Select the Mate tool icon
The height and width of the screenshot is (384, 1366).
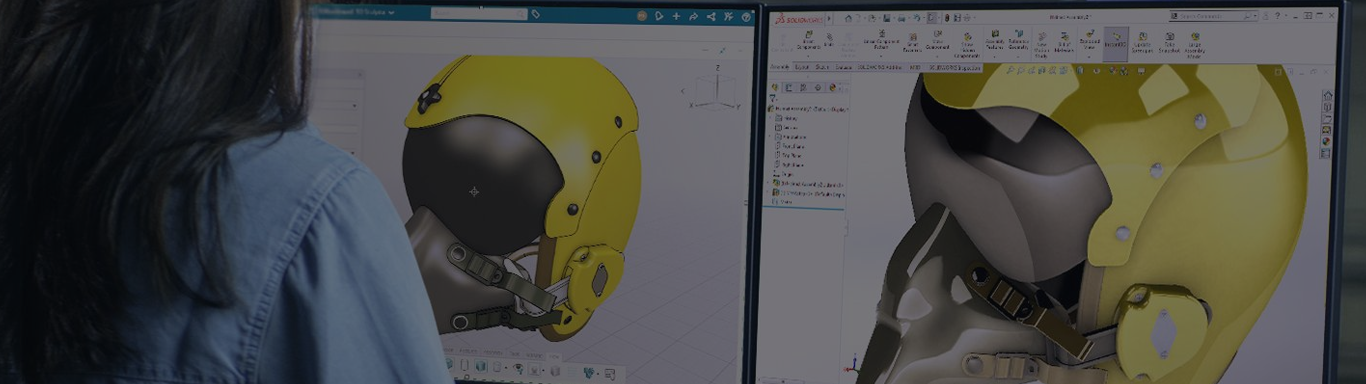pos(828,37)
